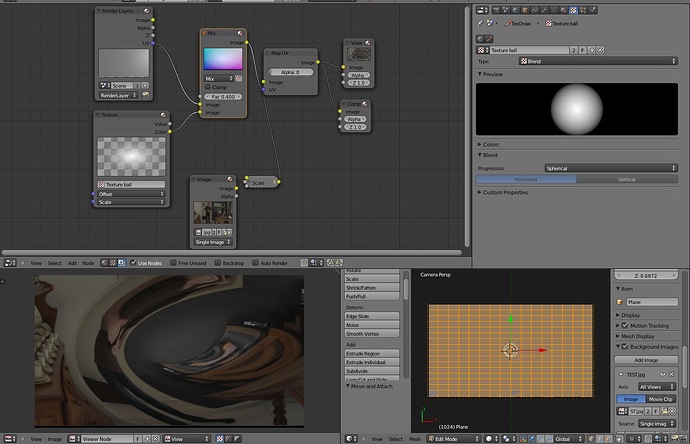Open the Constraints chain-link properties icon

[535, 10]
